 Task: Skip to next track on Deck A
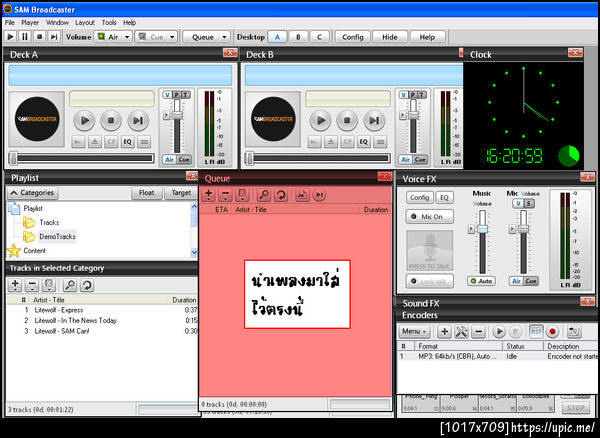[138, 120]
